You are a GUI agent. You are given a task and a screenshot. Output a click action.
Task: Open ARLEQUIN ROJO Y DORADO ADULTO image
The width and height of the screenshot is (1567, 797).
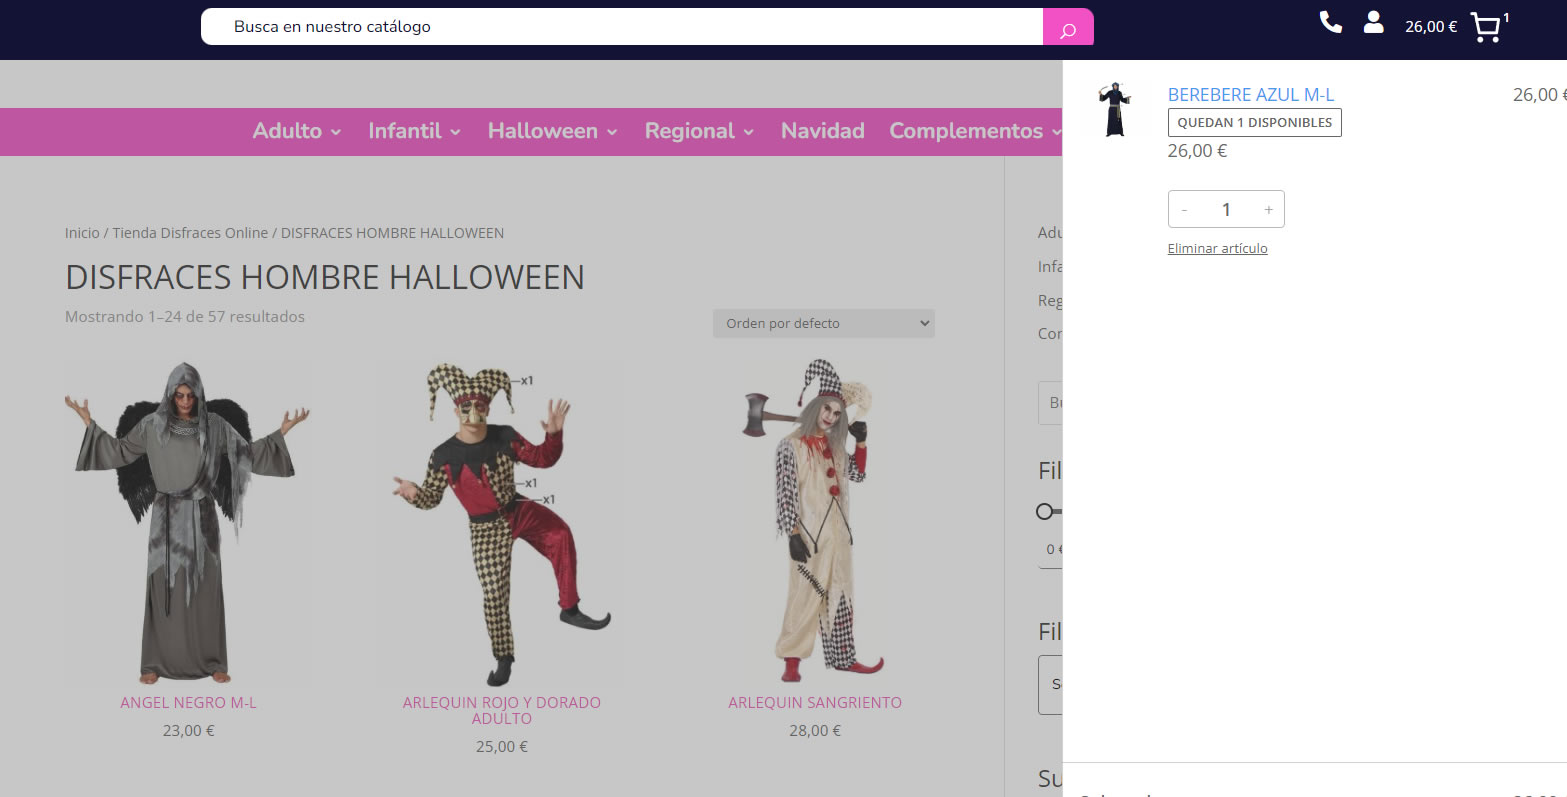(501, 522)
